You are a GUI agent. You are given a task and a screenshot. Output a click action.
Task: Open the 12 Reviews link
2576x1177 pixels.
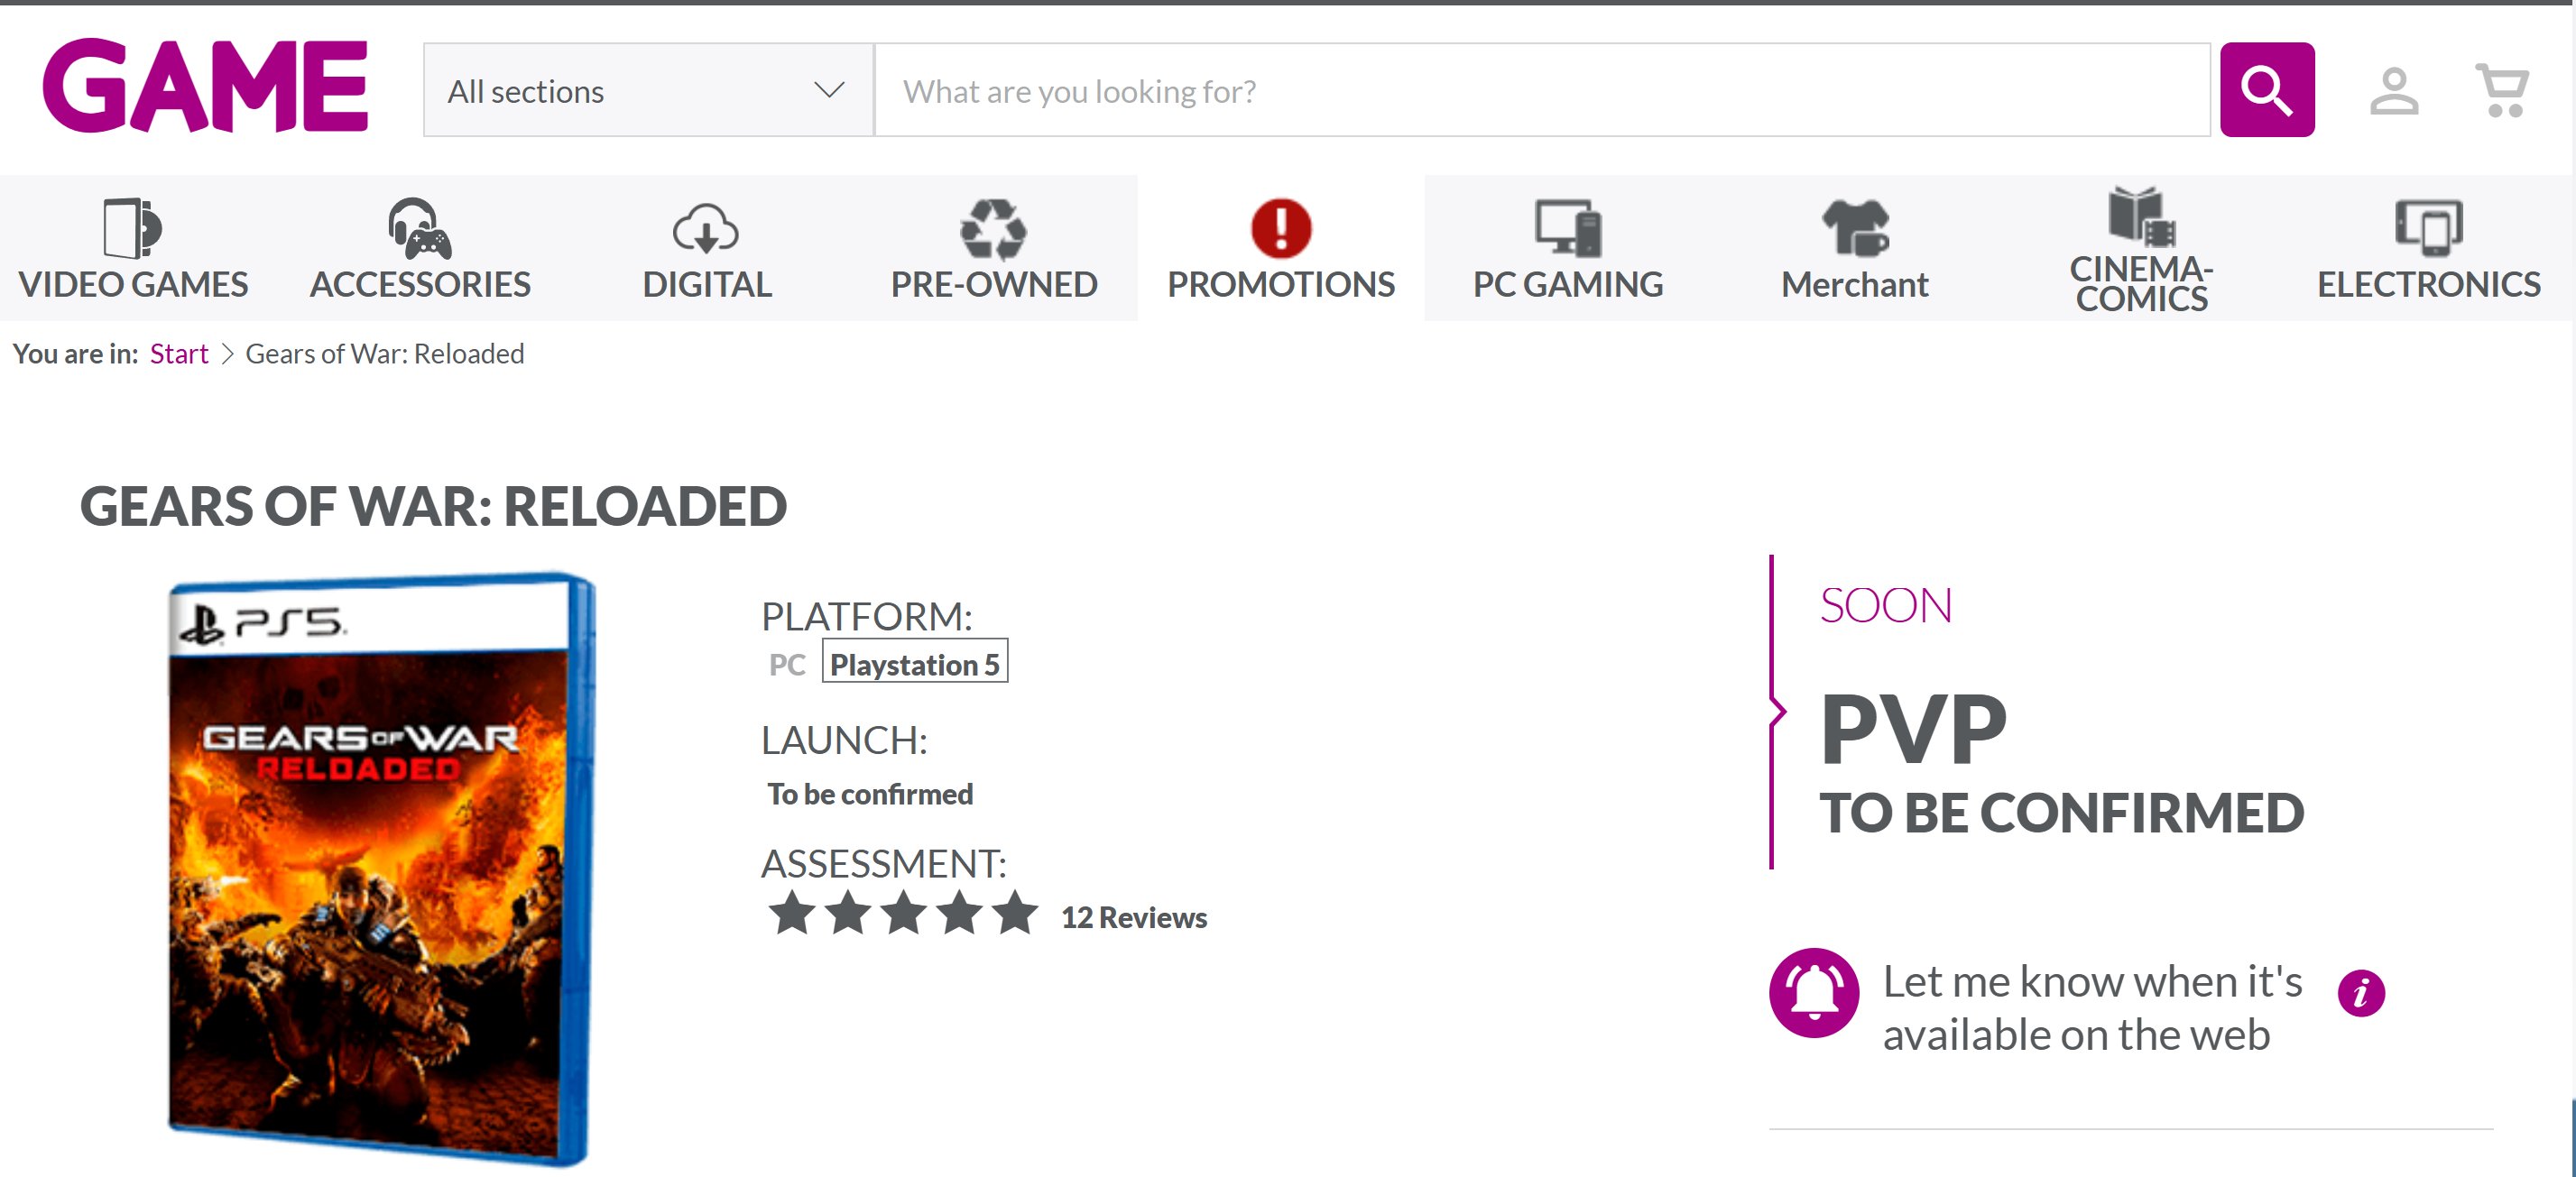[x=1134, y=917]
